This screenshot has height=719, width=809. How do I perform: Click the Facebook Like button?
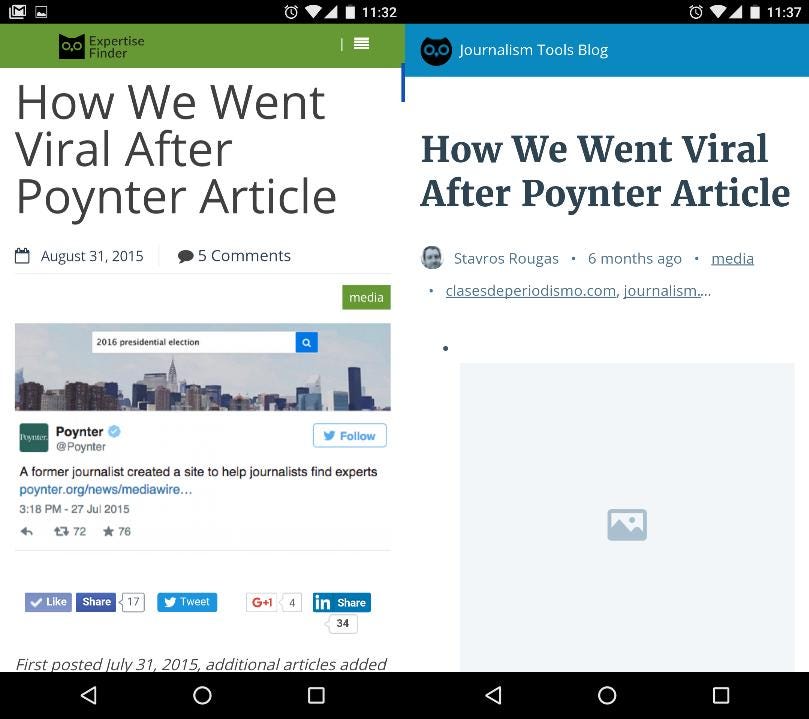[48, 602]
